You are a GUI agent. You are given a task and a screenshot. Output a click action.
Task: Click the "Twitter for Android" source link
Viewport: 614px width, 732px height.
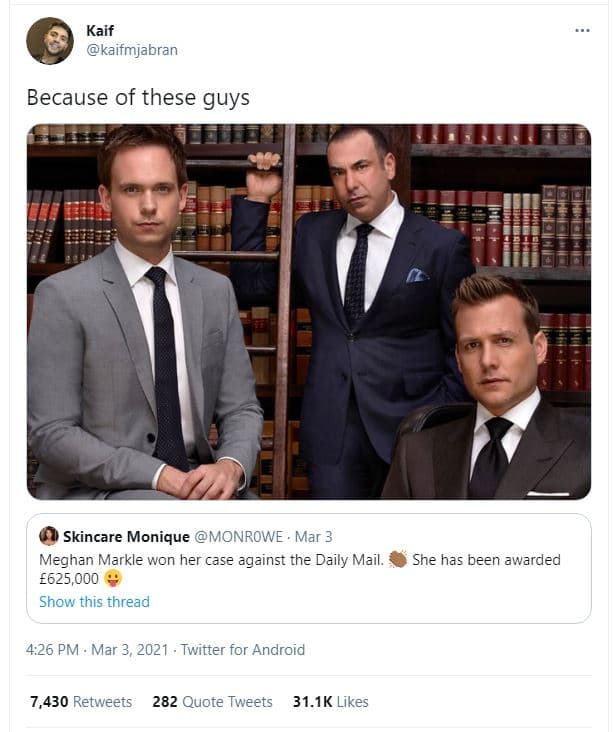pos(243,650)
